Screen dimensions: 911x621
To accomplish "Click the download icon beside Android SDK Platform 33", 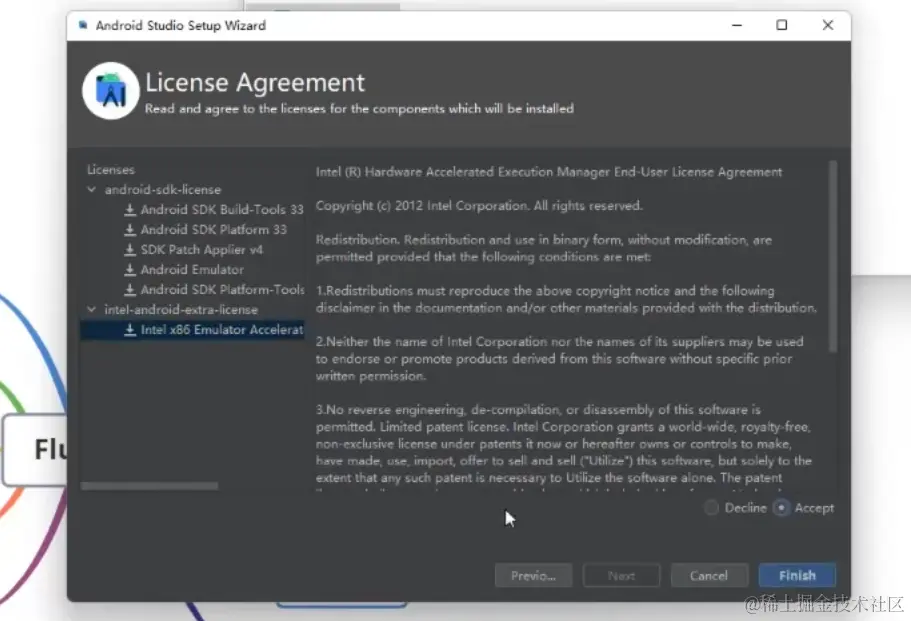I will (130, 230).
